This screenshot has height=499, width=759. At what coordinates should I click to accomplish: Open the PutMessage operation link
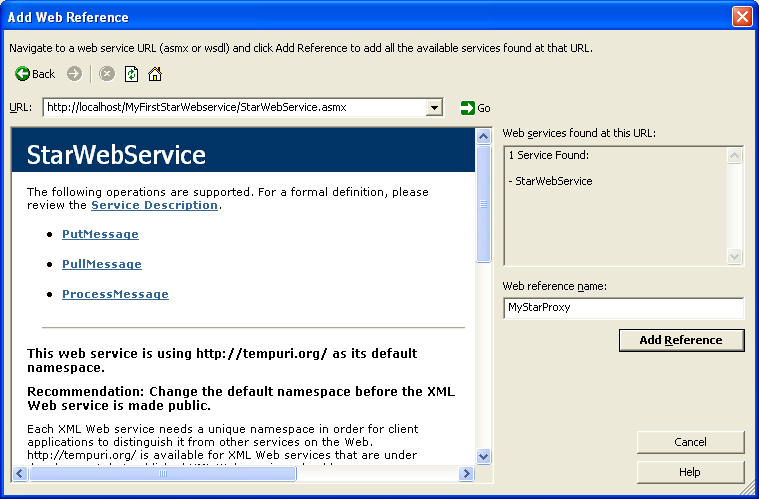pyautogui.click(x=100, y=234)
